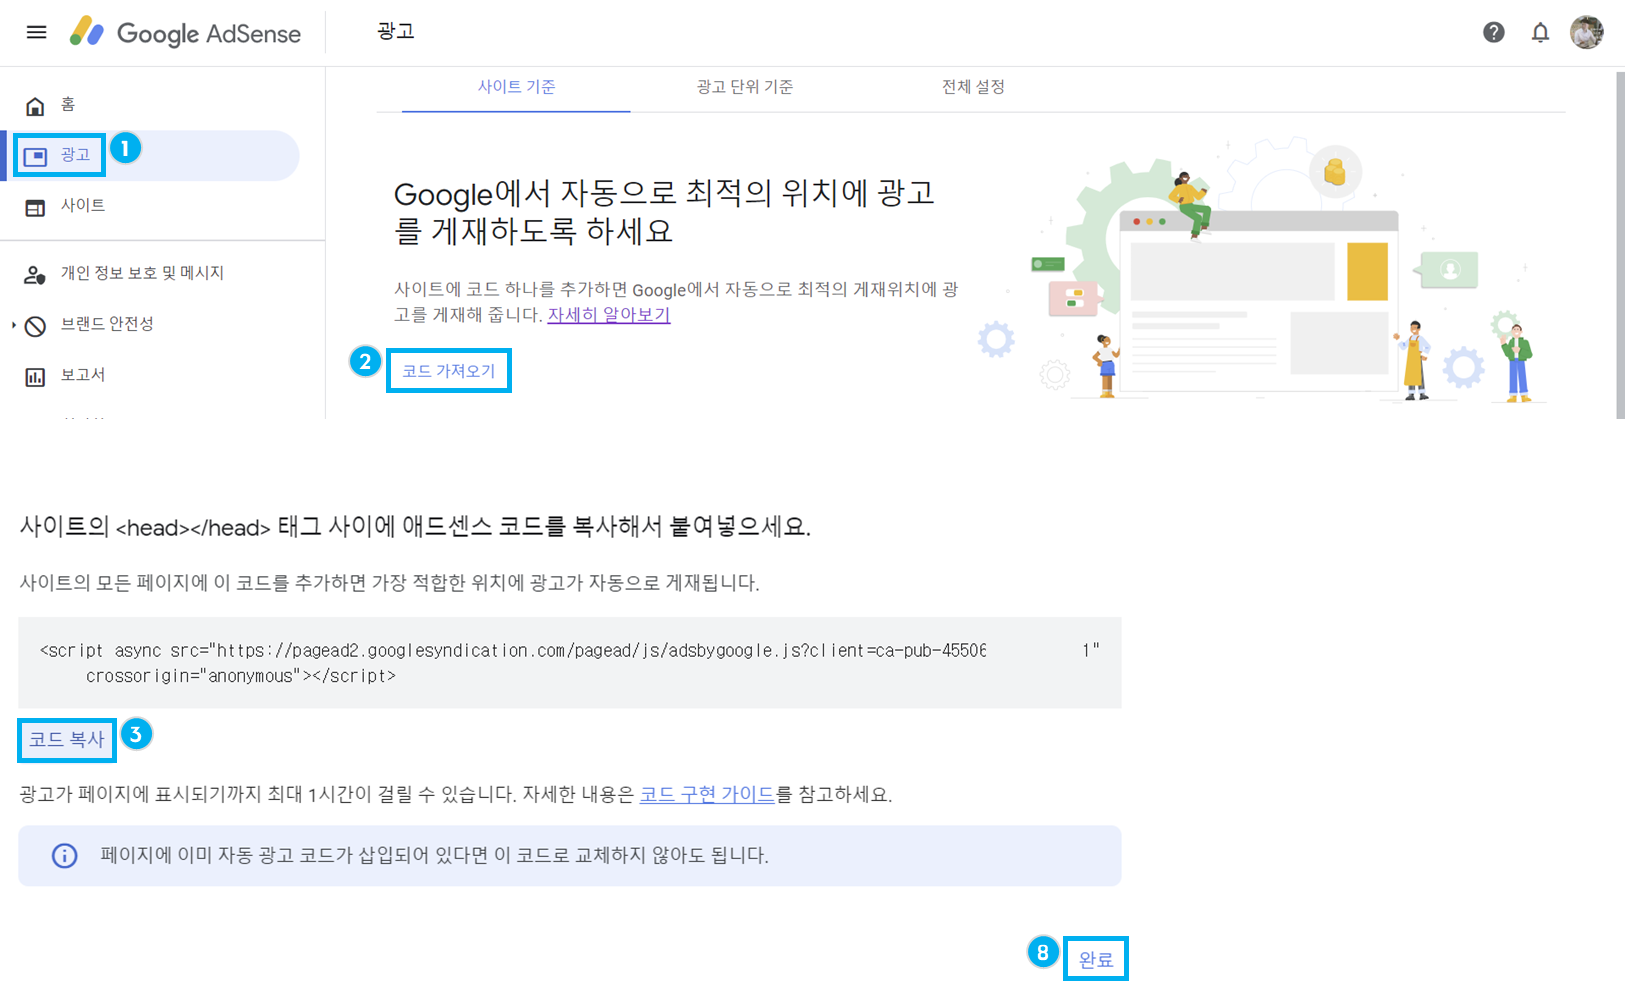Open the help question mark icon
This screenshot has width=1625, height=990.
coord(1493,32)
